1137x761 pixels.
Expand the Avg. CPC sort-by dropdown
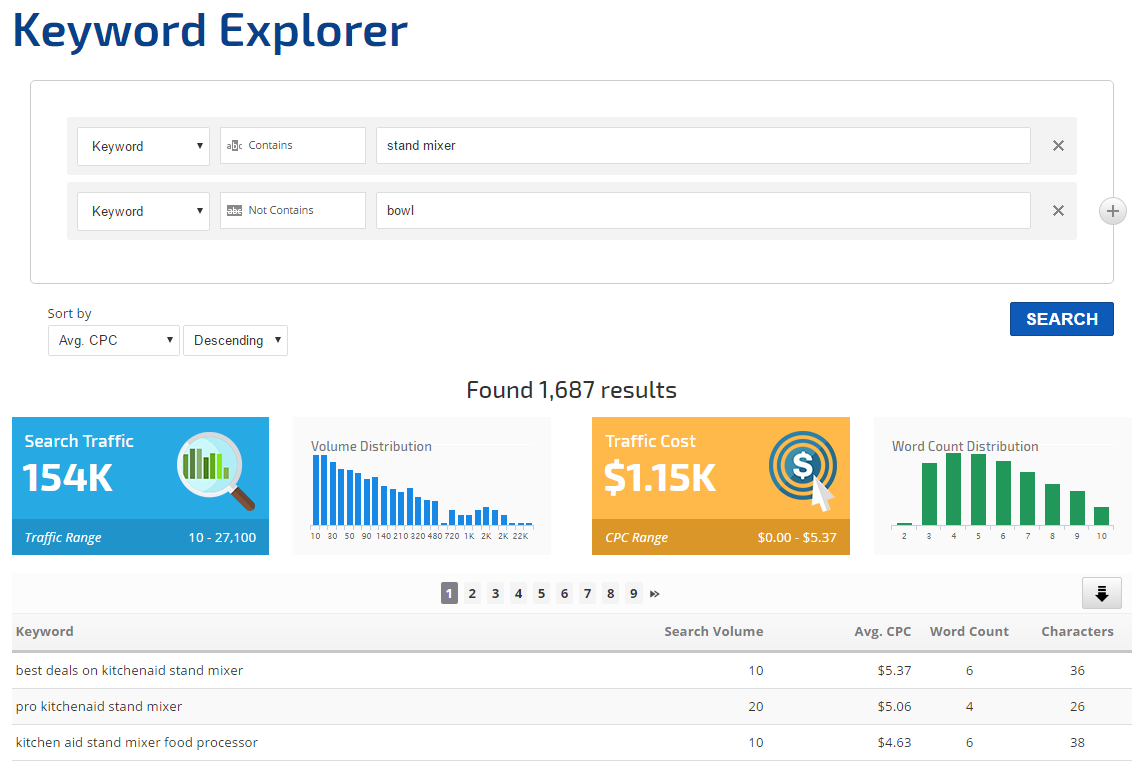click(x=113, y=341)
